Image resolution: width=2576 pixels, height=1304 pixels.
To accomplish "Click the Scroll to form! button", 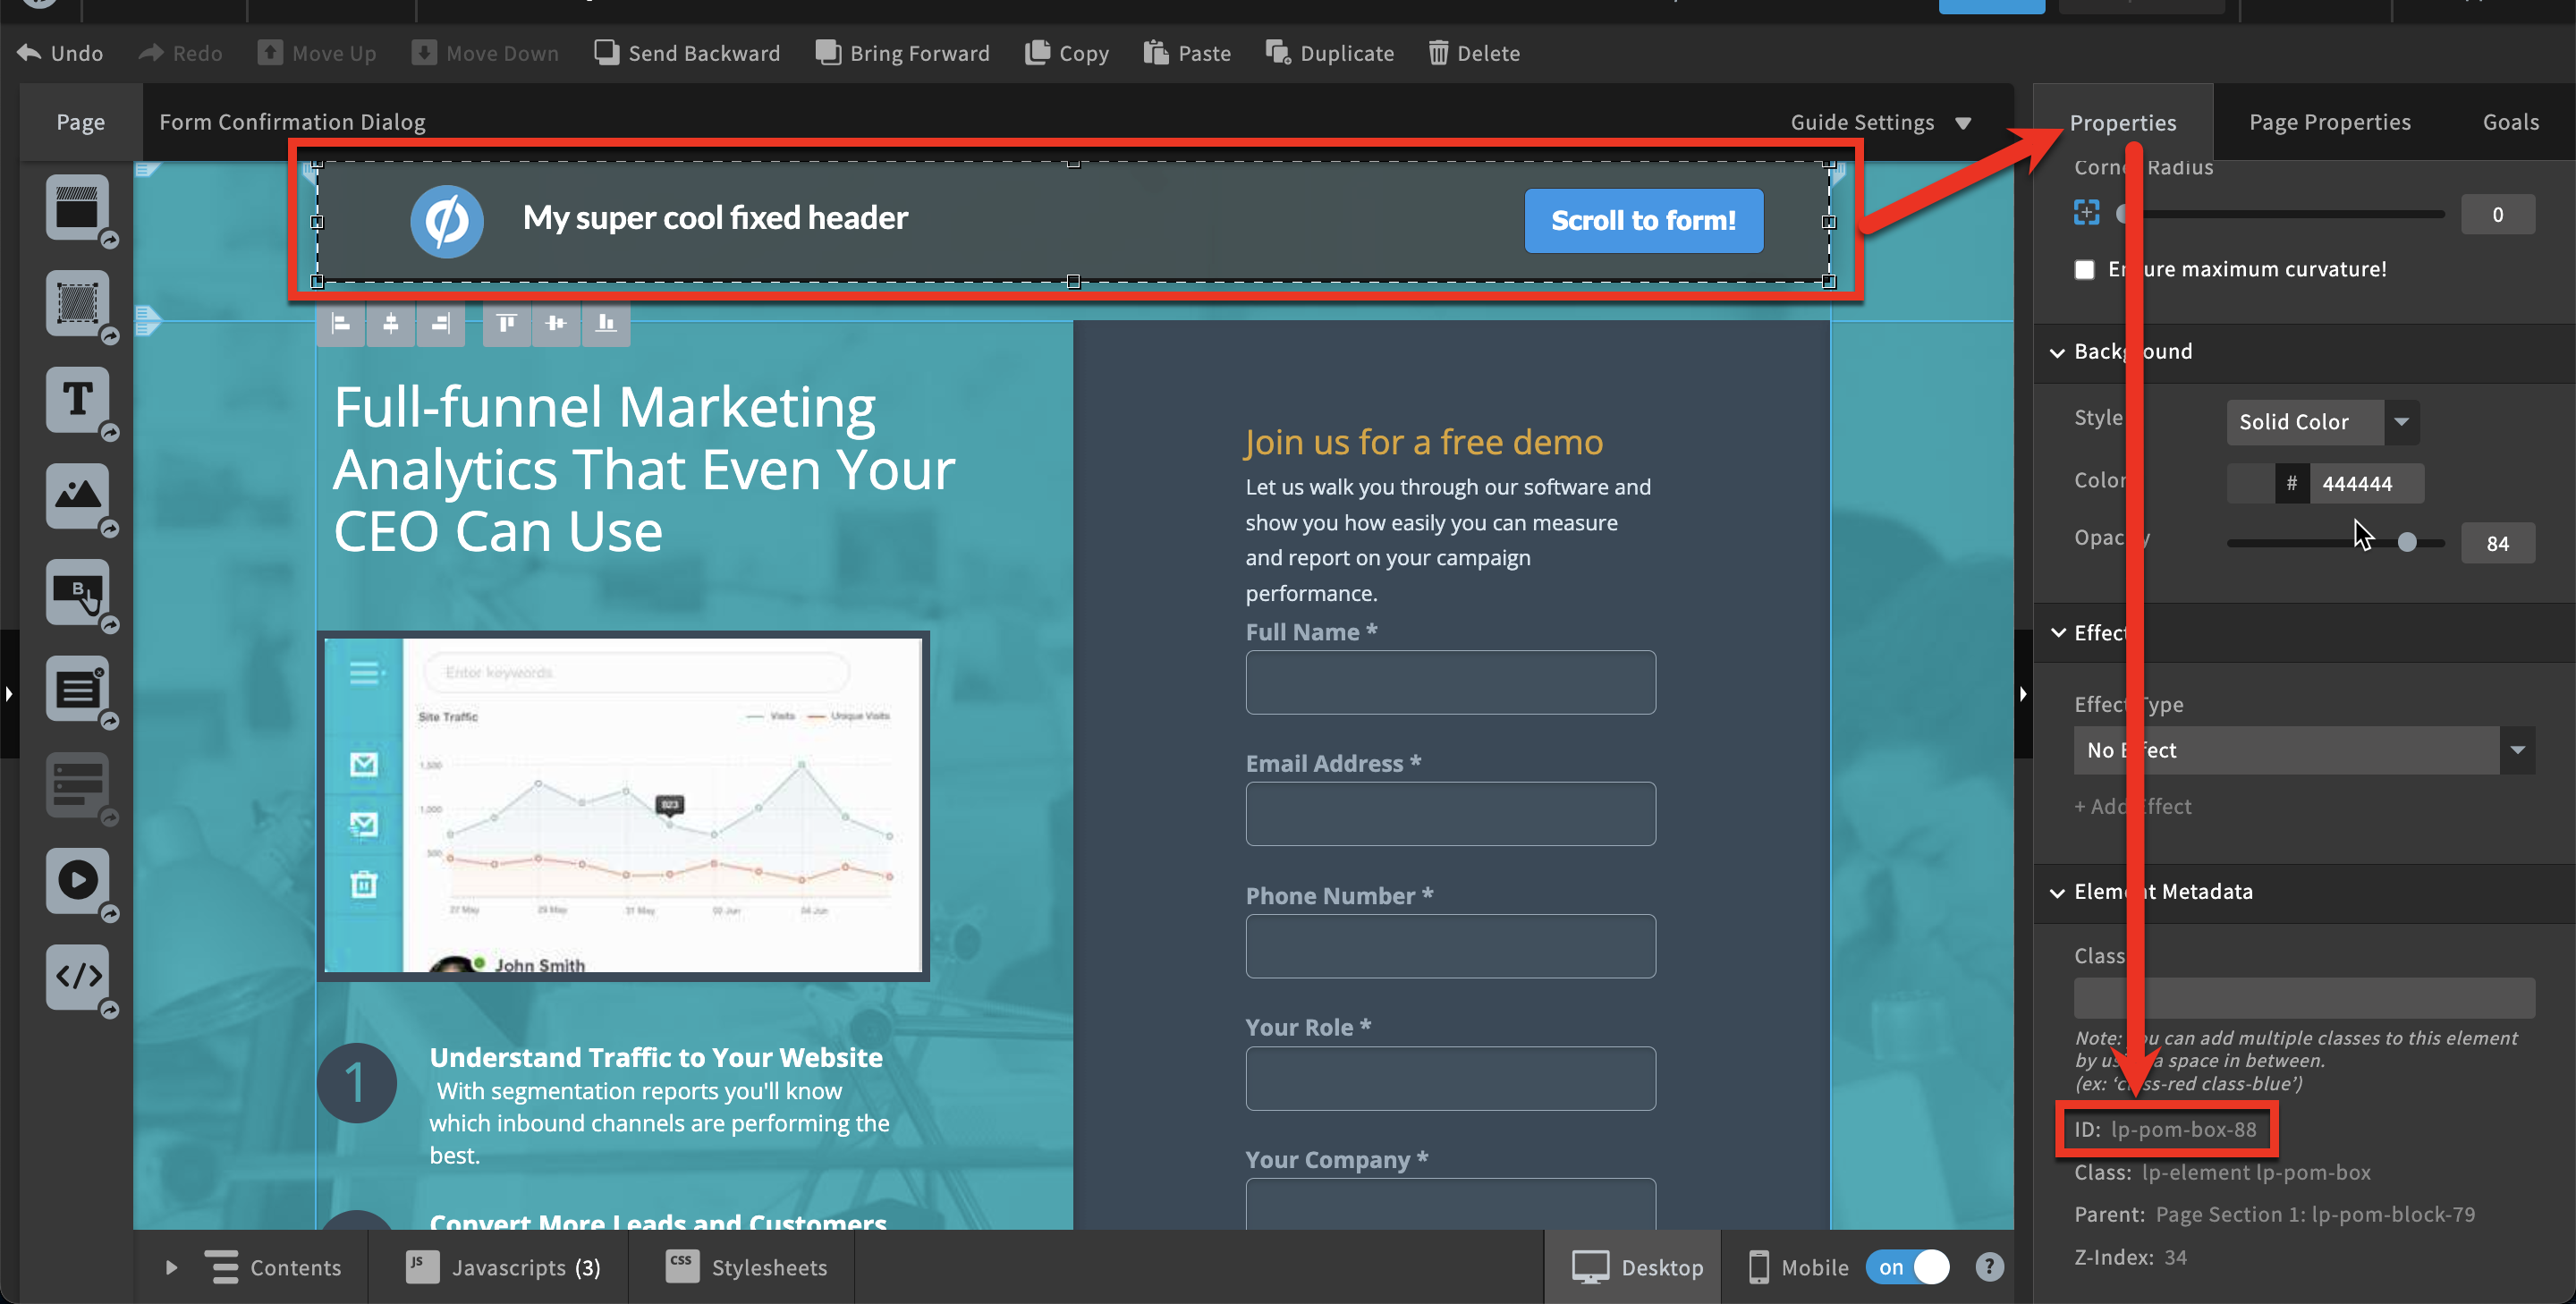I will click(x=1642, y=220).
